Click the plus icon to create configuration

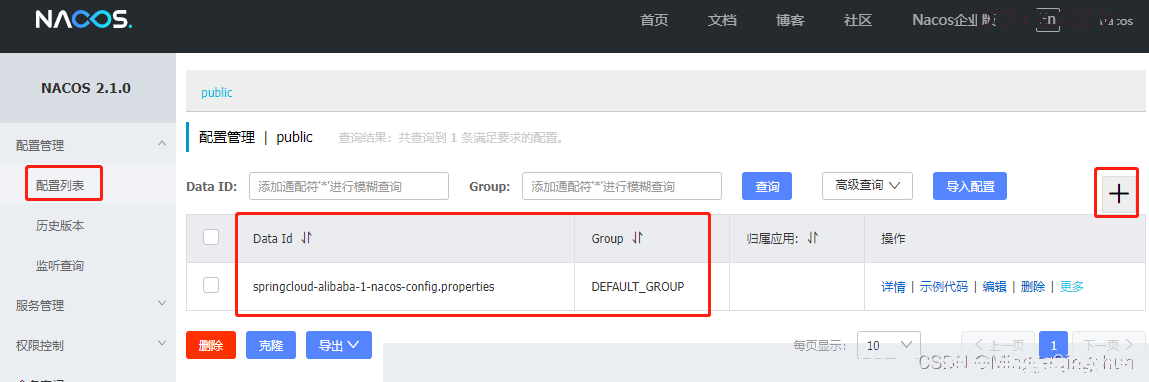1118,193
